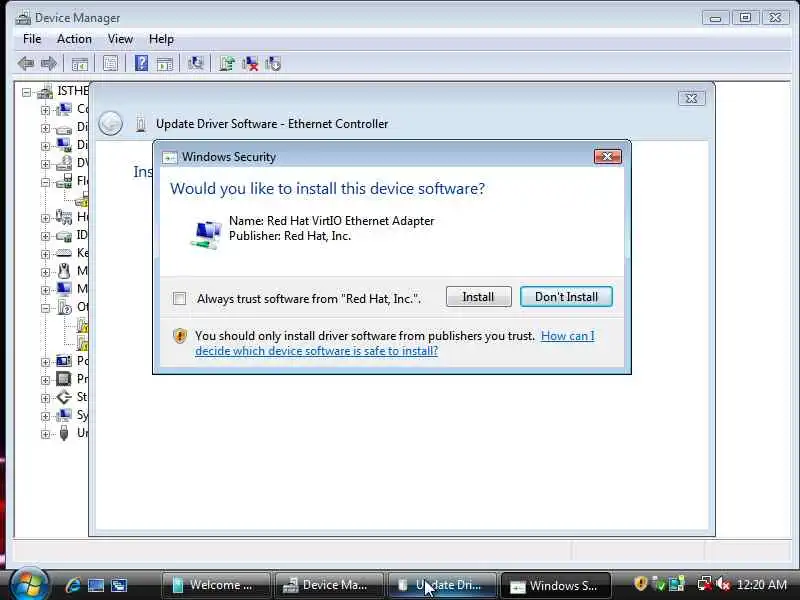Click Switch Between Windows quick launch icon
This screenshot has height=600, width=800.
119,585
